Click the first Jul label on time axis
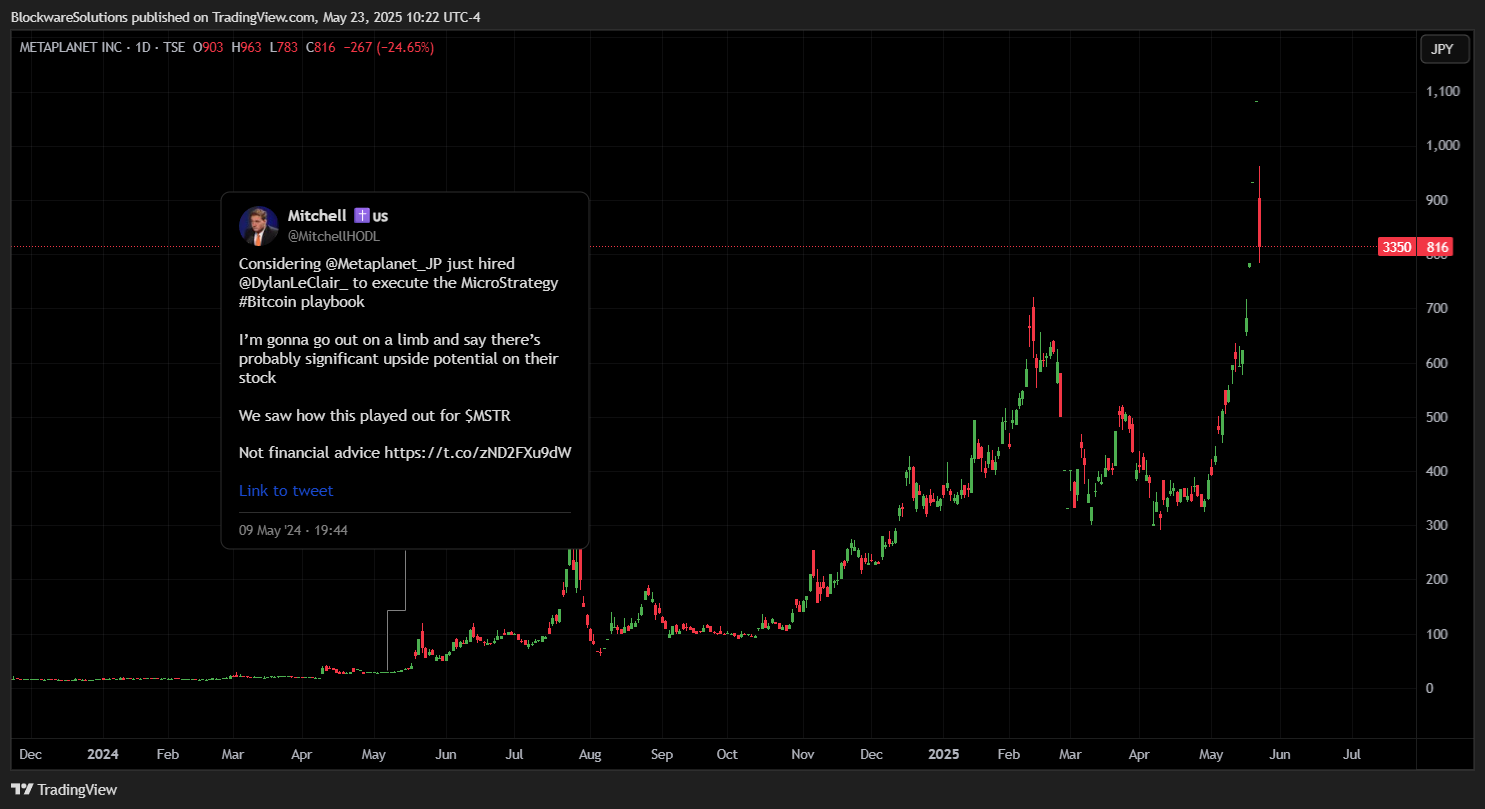The width and height of the screenshot is (1485, 809). (514, 754)
